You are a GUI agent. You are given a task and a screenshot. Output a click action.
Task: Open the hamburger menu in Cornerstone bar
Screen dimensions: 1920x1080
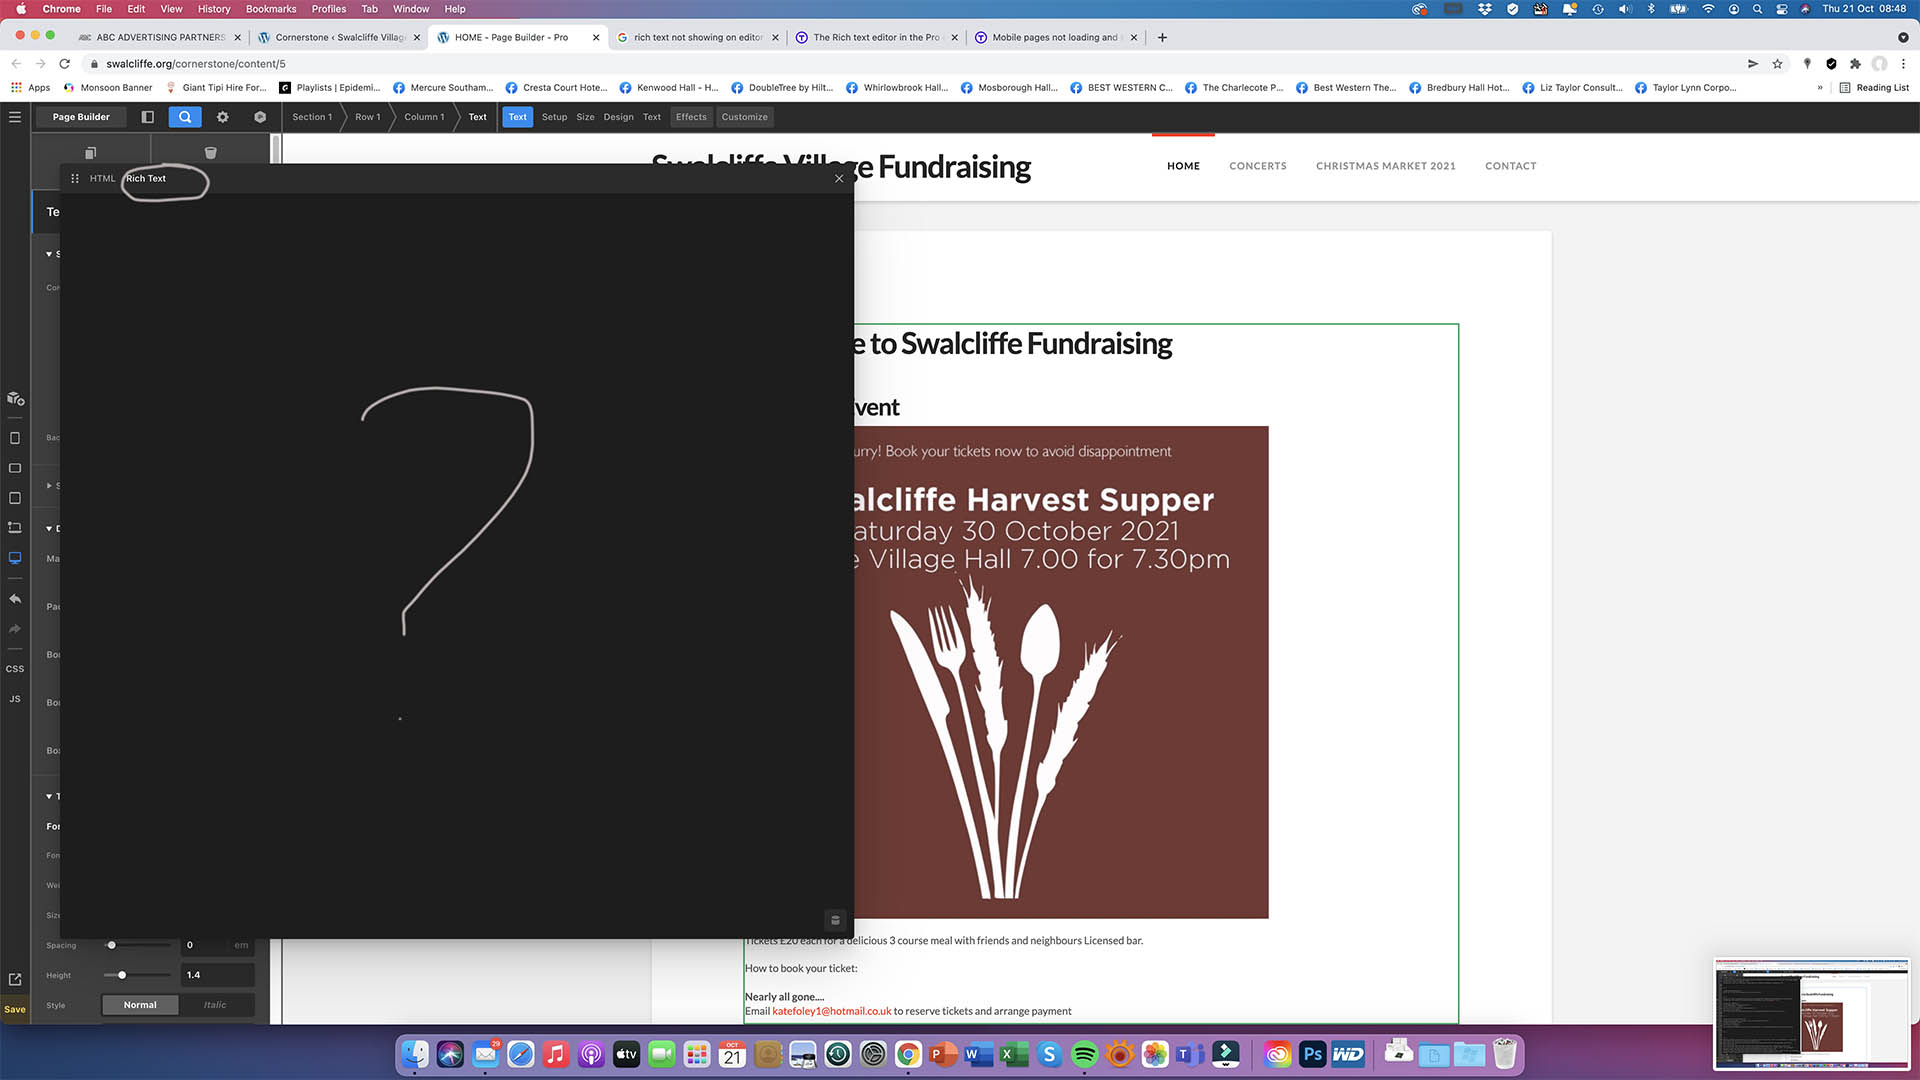(x=15, y=117)
